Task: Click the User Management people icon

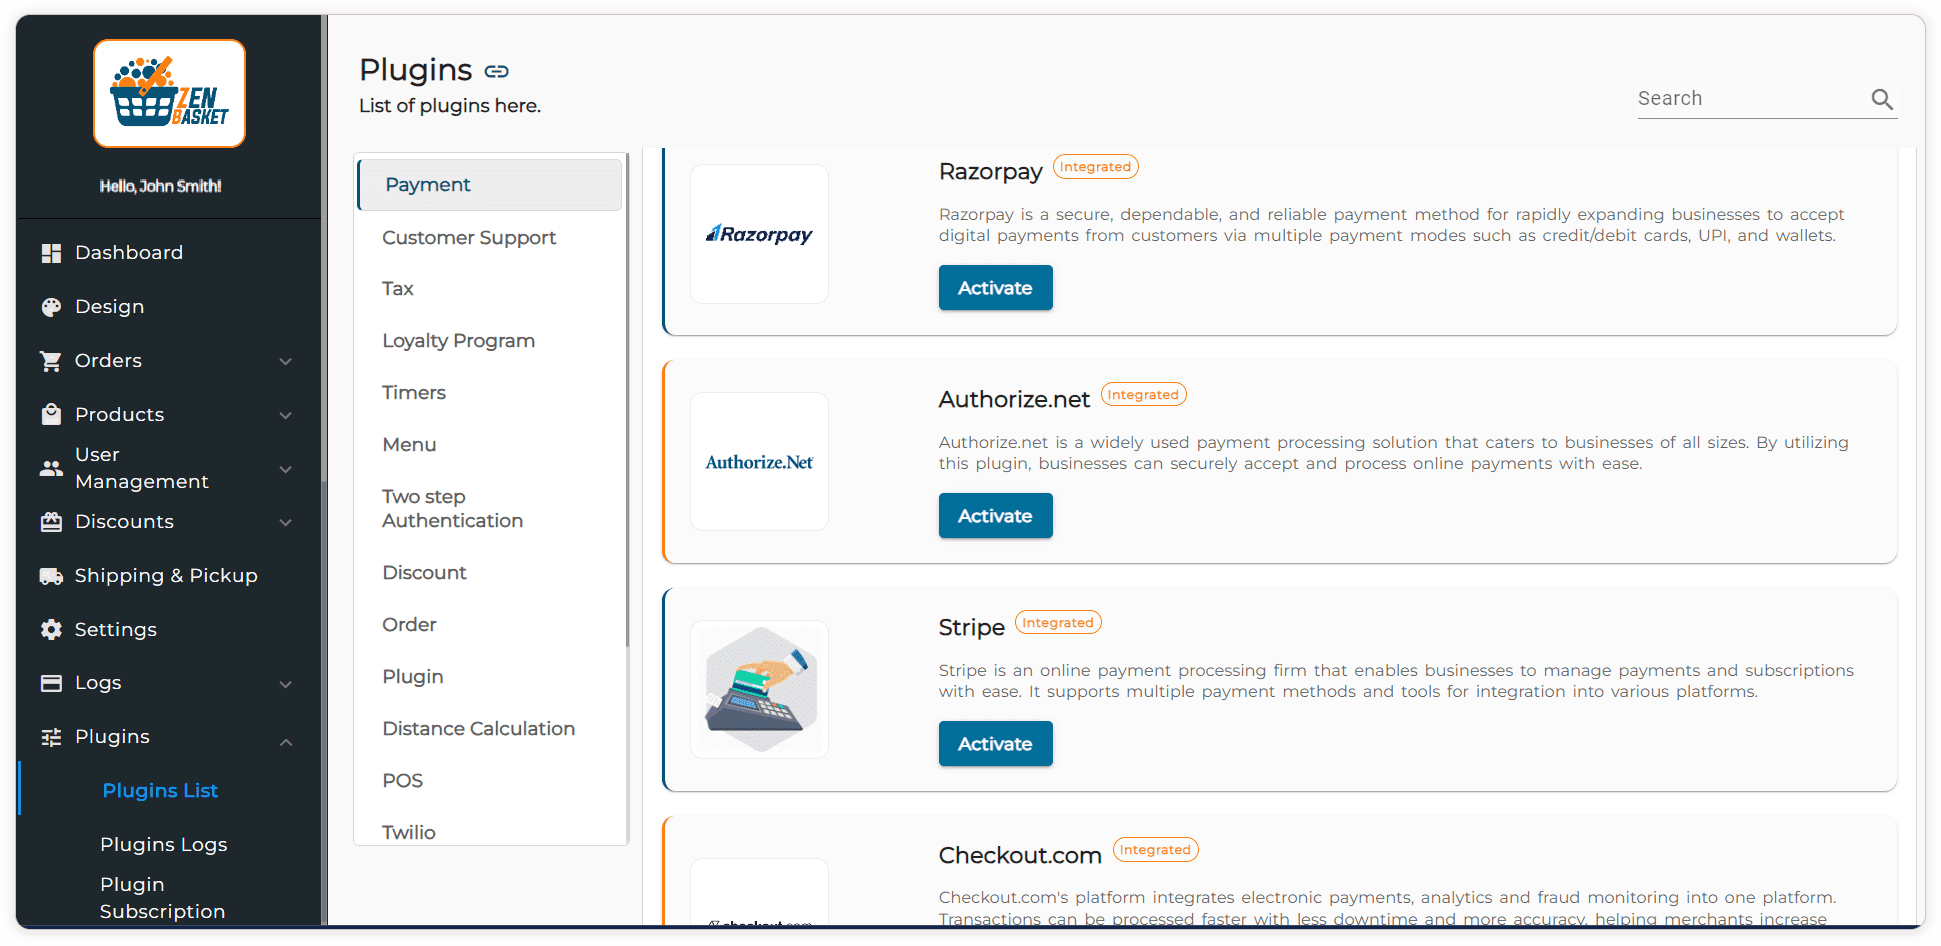Action: 51,468
